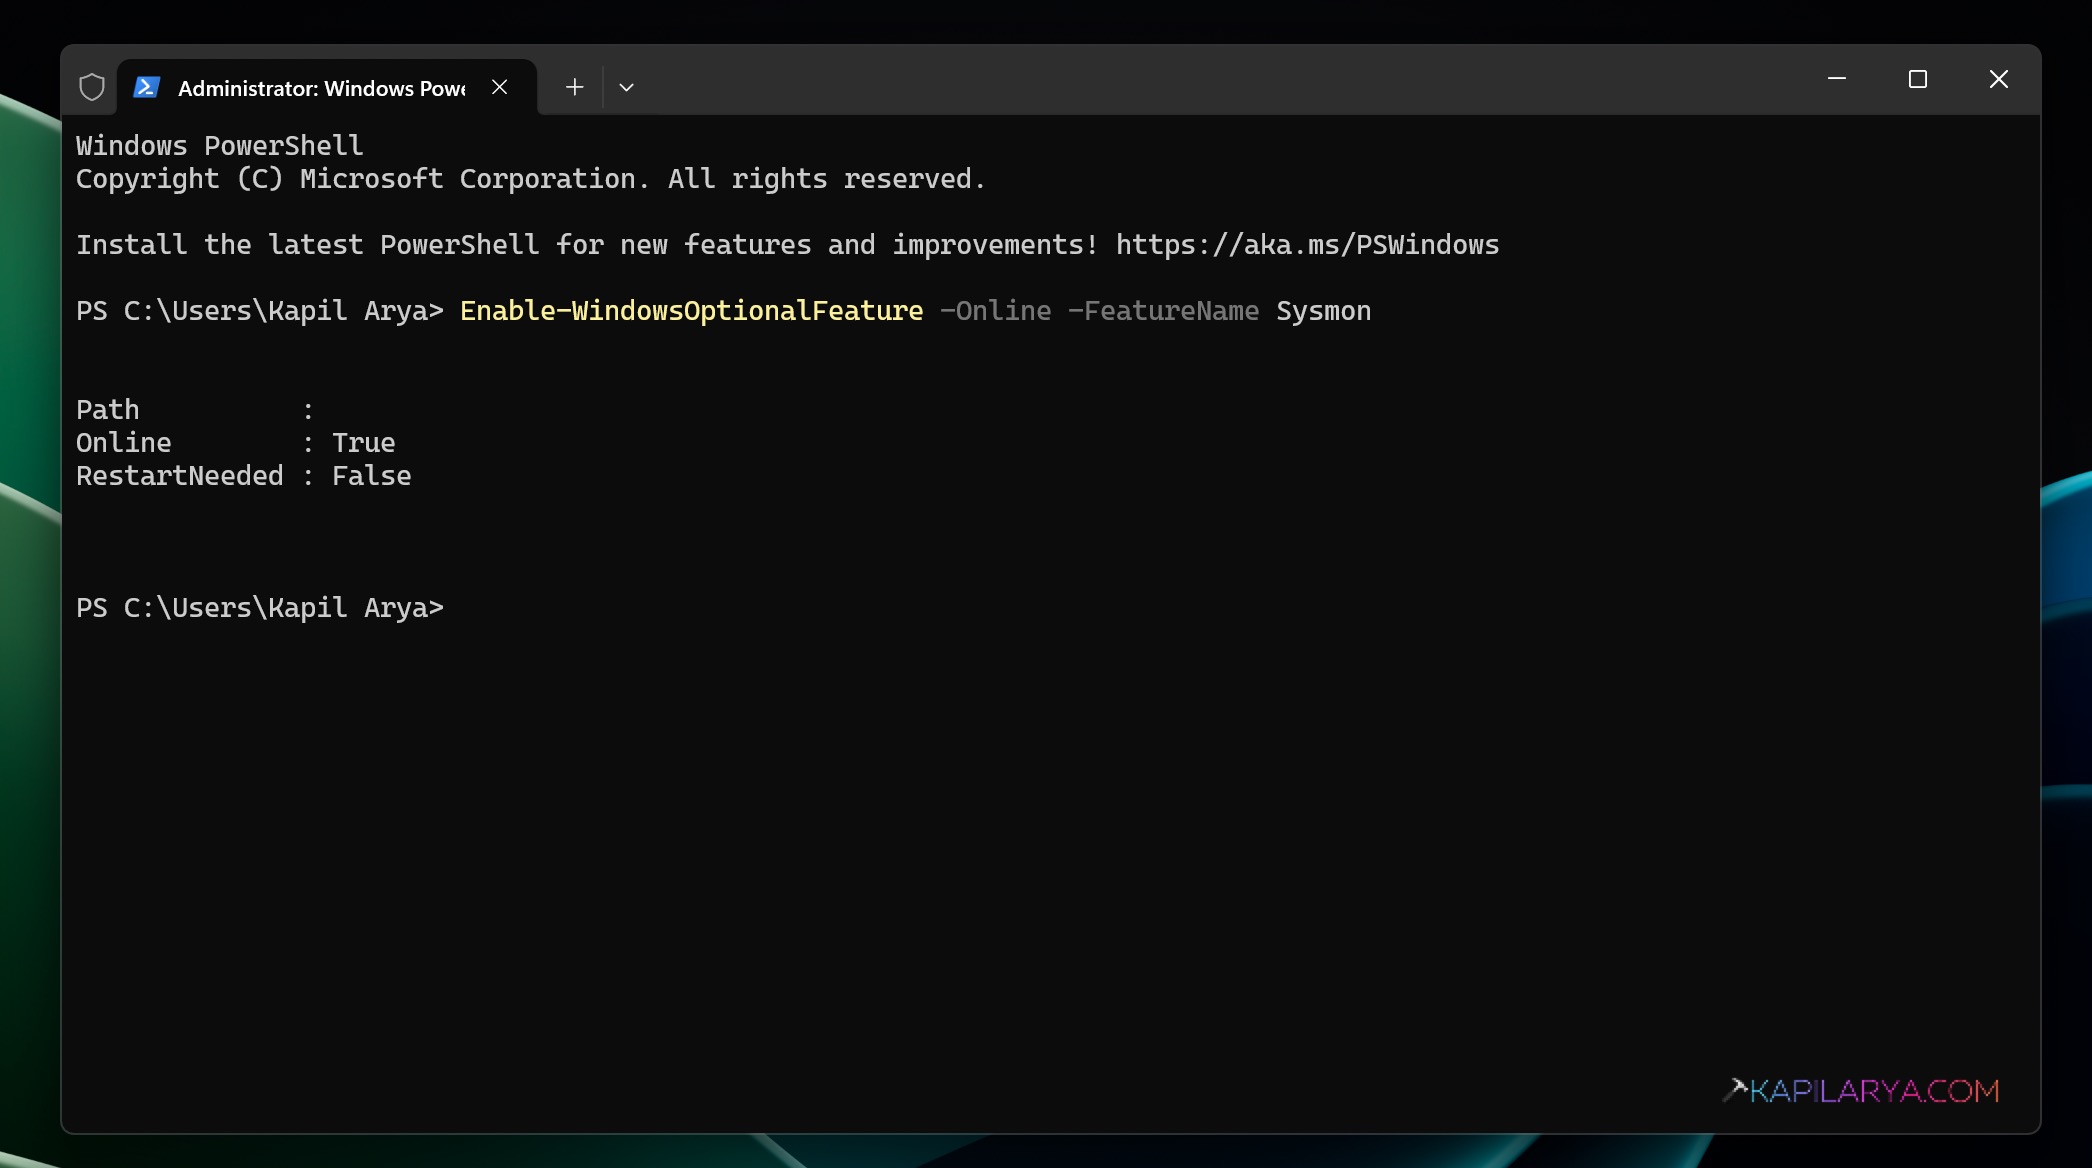Click the X icon to close the window
Viewport: 2092px width, 1168px height.
(x=1998, y=79)
